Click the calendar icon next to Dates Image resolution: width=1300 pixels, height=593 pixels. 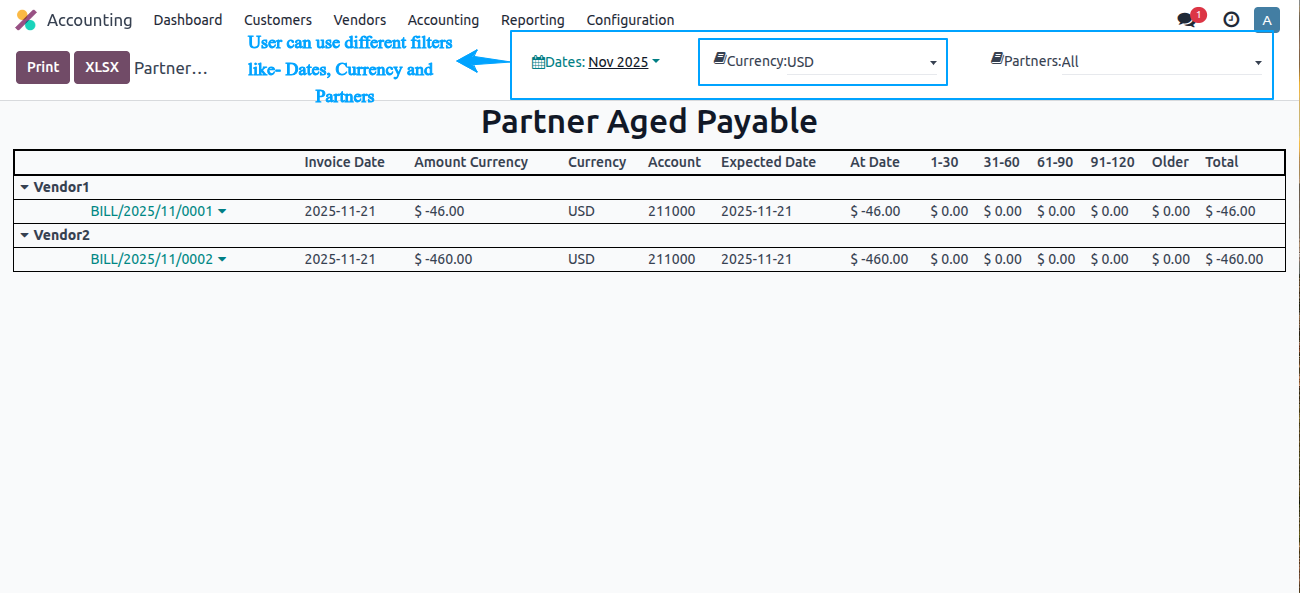coord(538,62)
